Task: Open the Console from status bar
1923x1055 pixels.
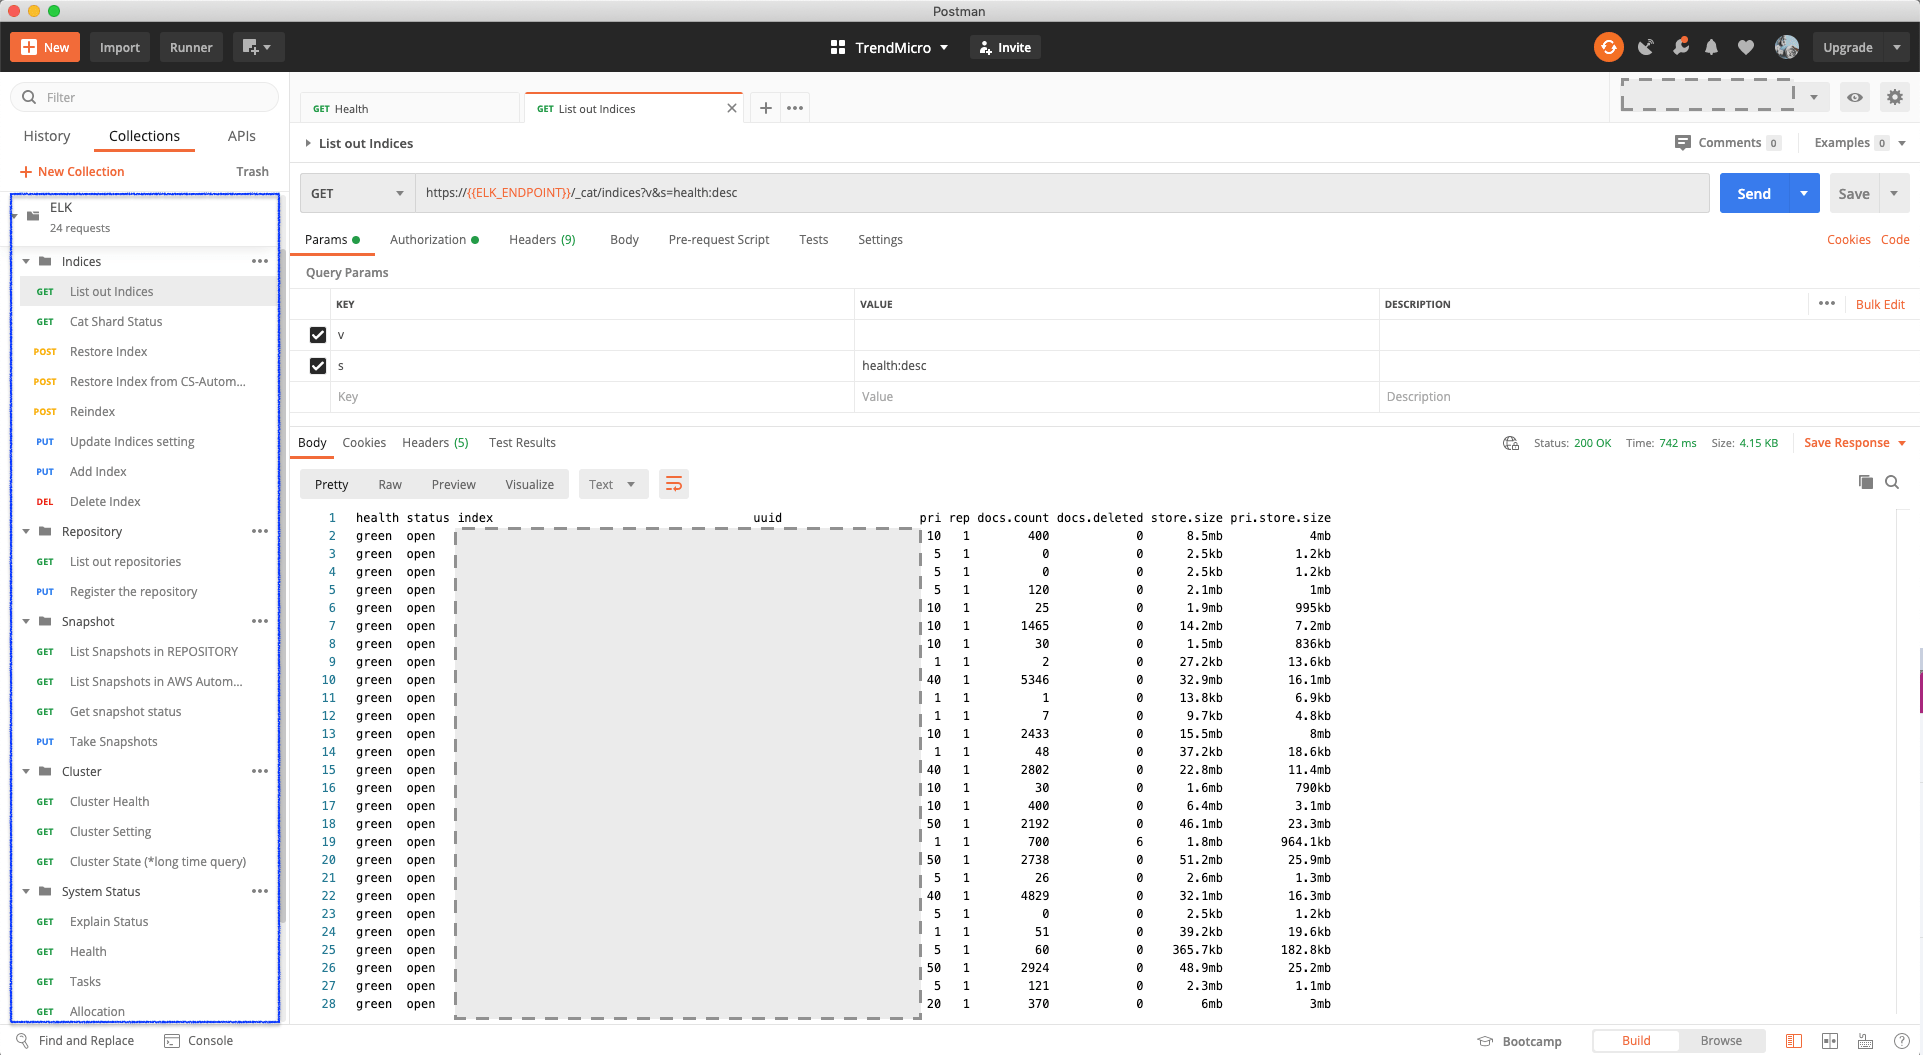Action: [x=199, y=1041]
